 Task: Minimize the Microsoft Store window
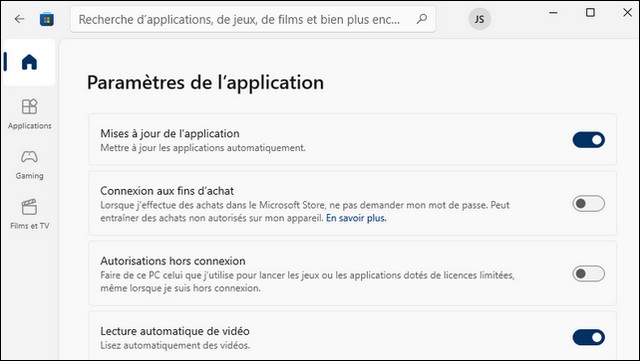coord(553,13)
